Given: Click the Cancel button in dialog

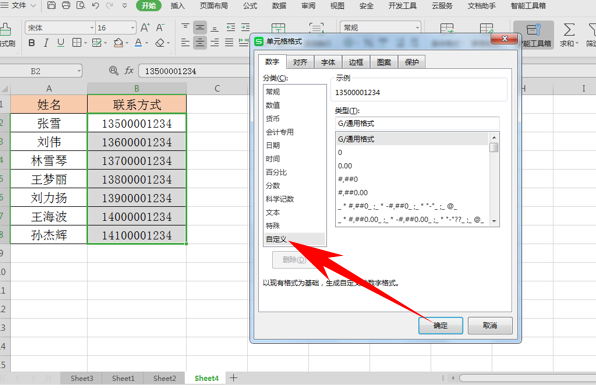Looking at the screenshot, I should coord(490,325).
